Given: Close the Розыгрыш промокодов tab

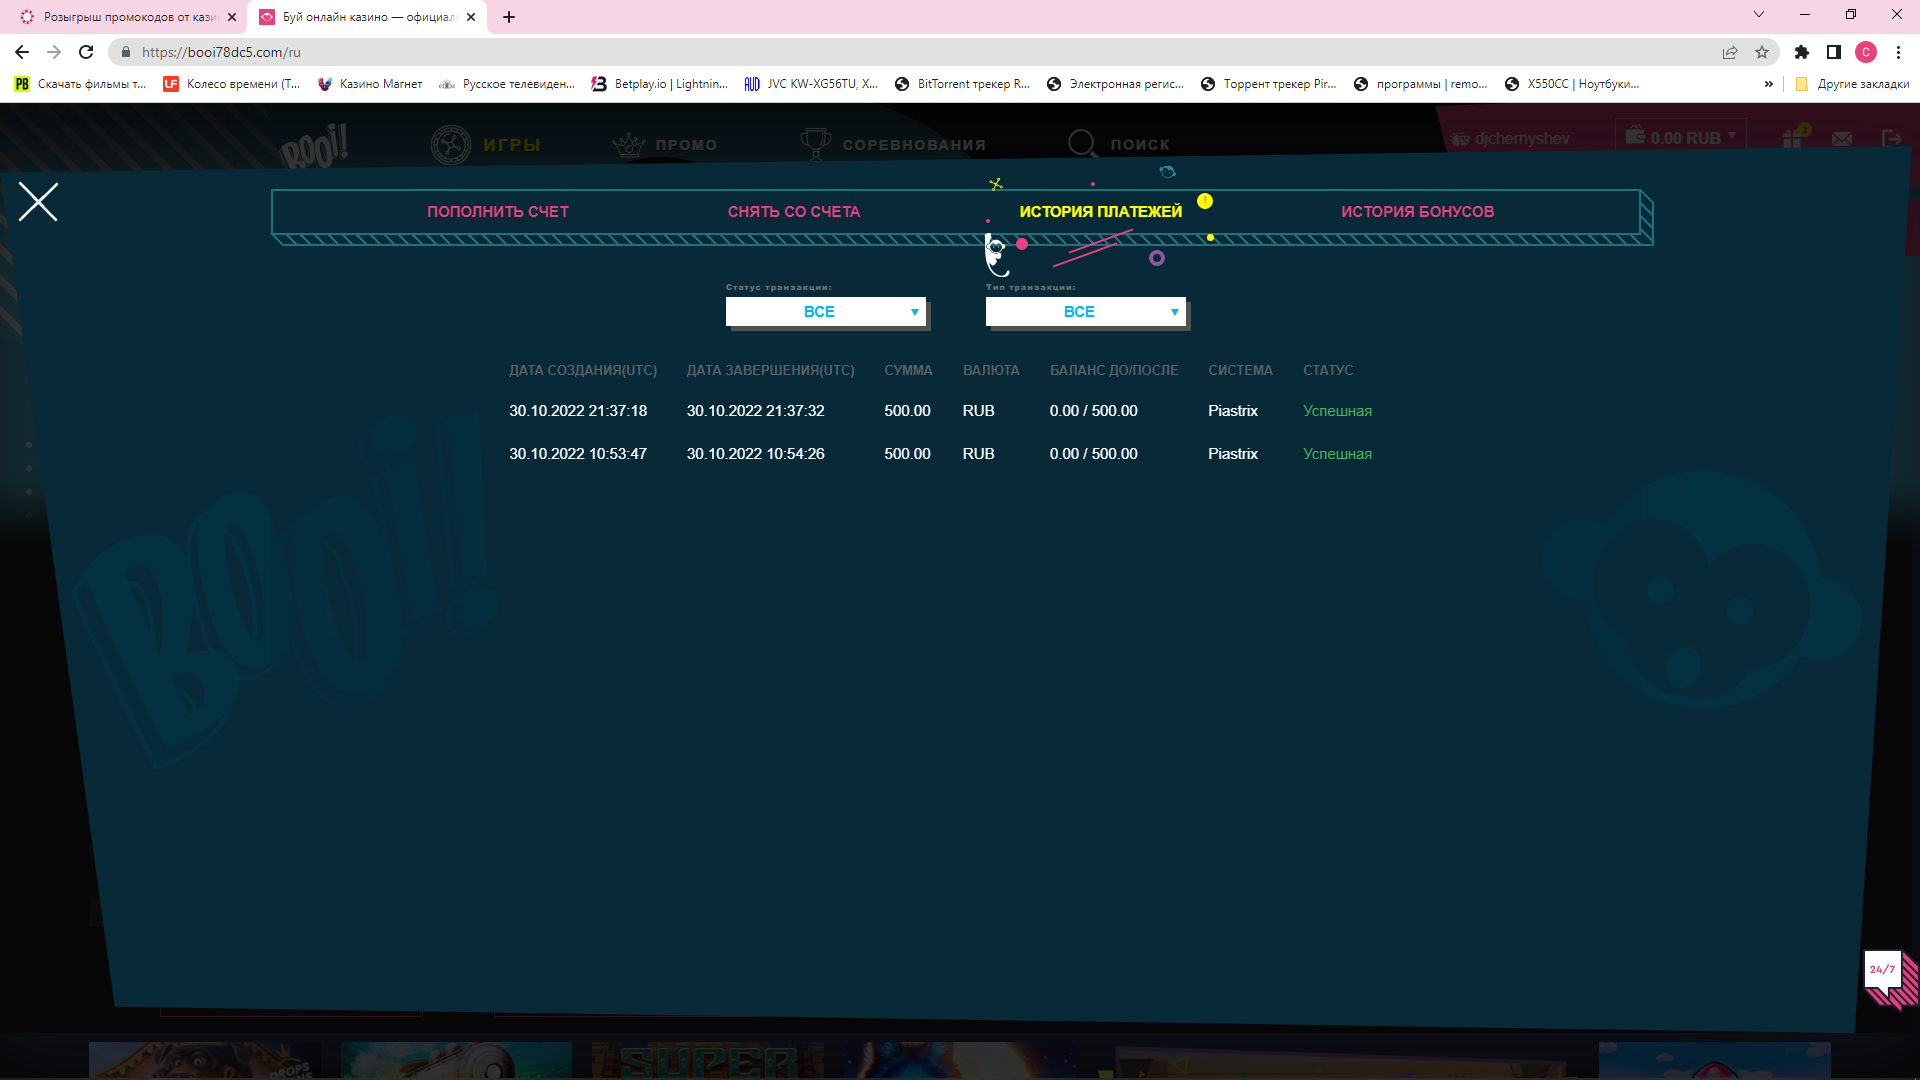Looking at the screenshot, I should [x=232, y=17].
